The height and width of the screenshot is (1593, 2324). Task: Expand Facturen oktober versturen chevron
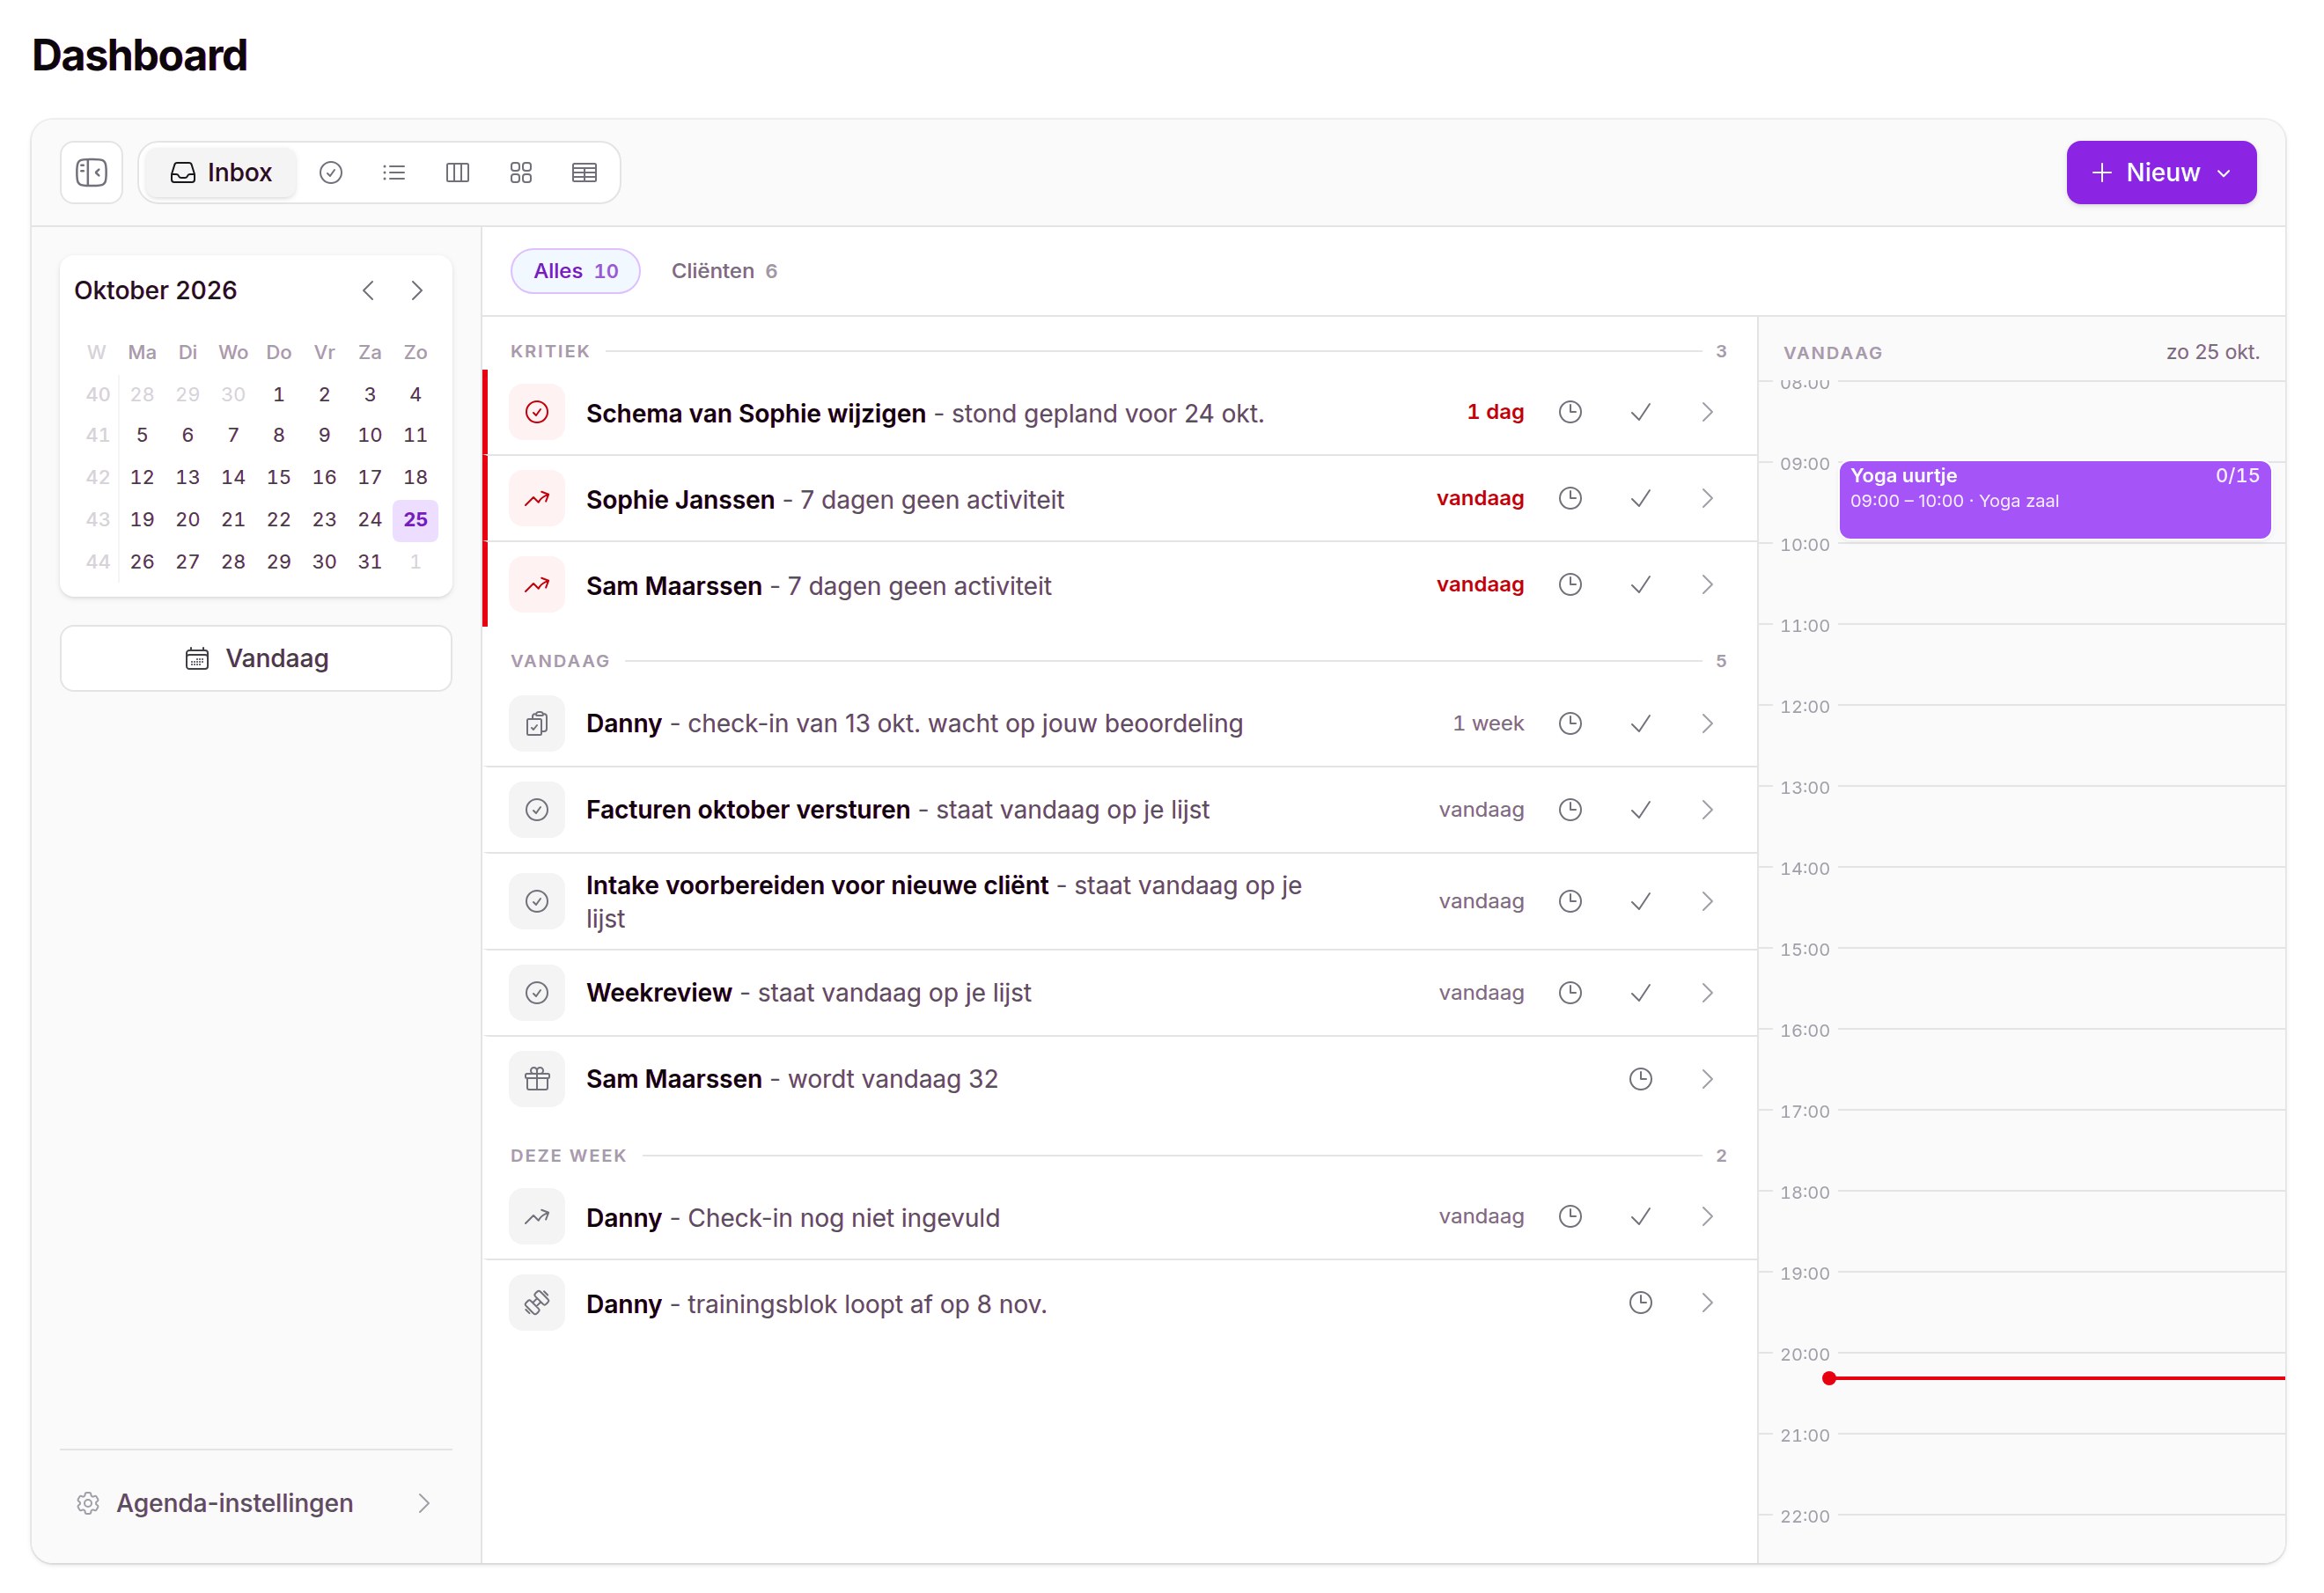click(x=1707, y=809)
